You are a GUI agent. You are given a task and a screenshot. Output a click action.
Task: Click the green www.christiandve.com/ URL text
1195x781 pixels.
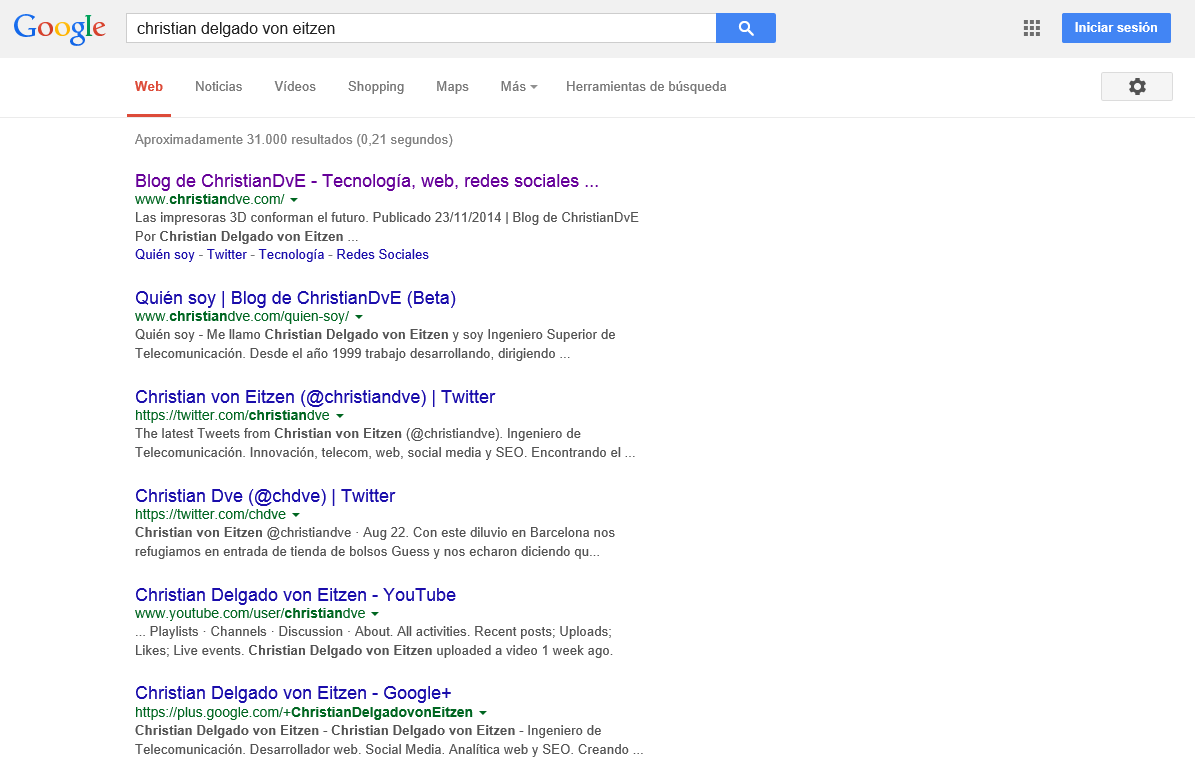click(x=210, y=200)
